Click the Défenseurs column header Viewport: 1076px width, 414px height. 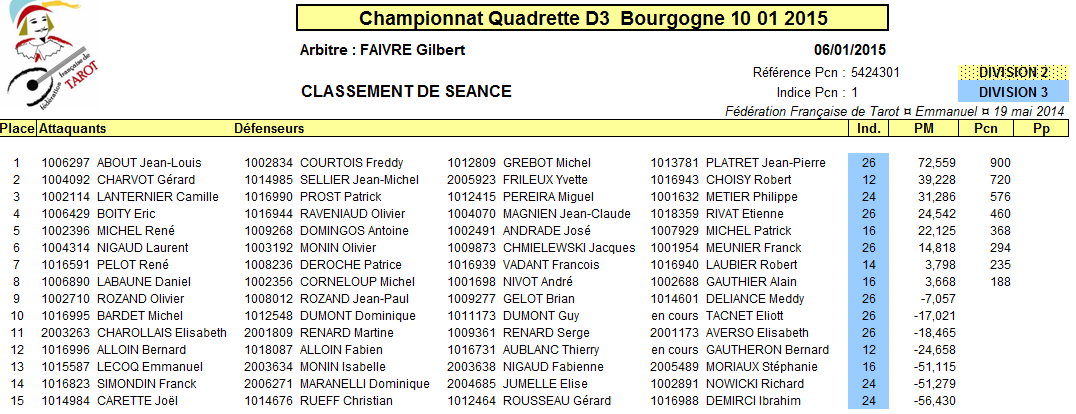point(269,128)
